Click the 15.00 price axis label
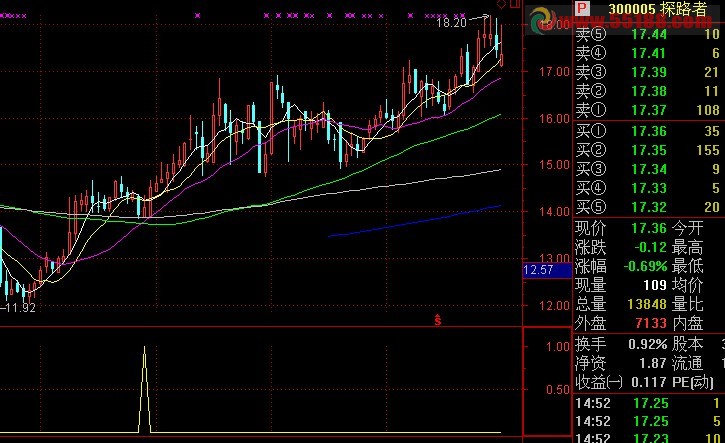 tap(554, 165)
